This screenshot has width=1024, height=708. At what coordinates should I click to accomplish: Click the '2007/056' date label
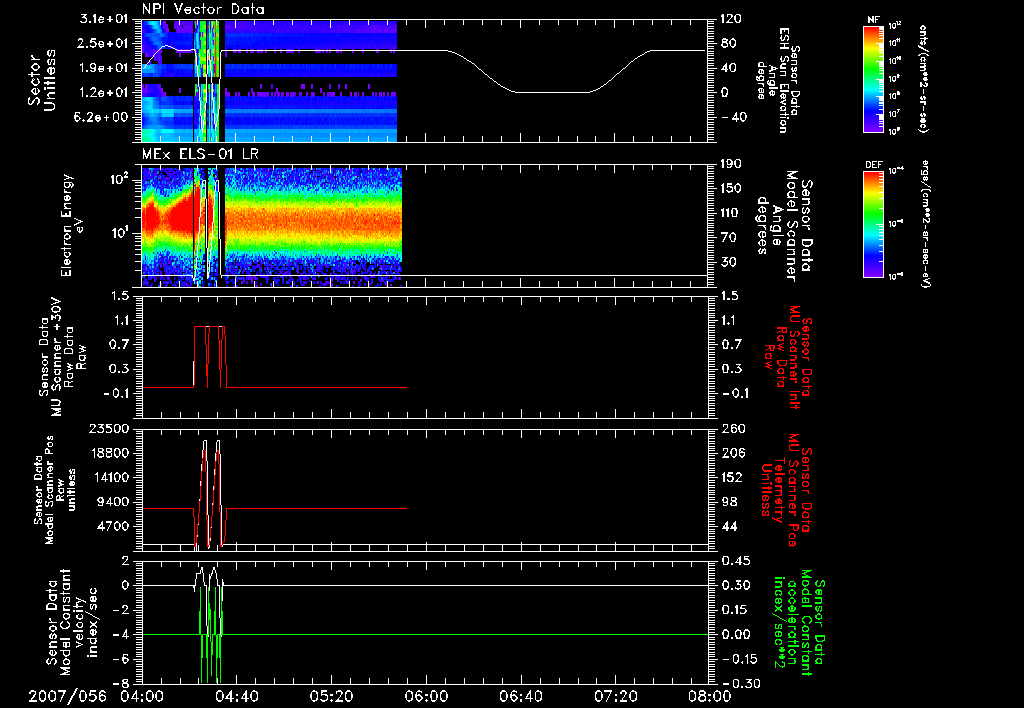(67, 696)
